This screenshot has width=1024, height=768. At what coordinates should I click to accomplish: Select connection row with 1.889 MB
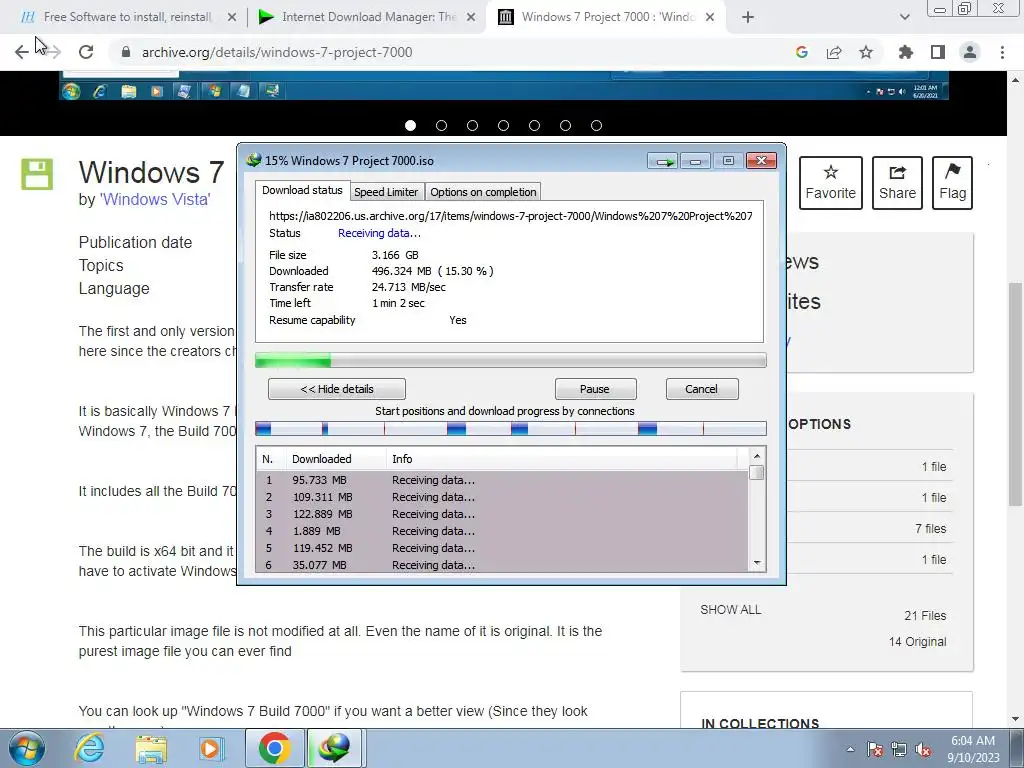pos(503,531)
